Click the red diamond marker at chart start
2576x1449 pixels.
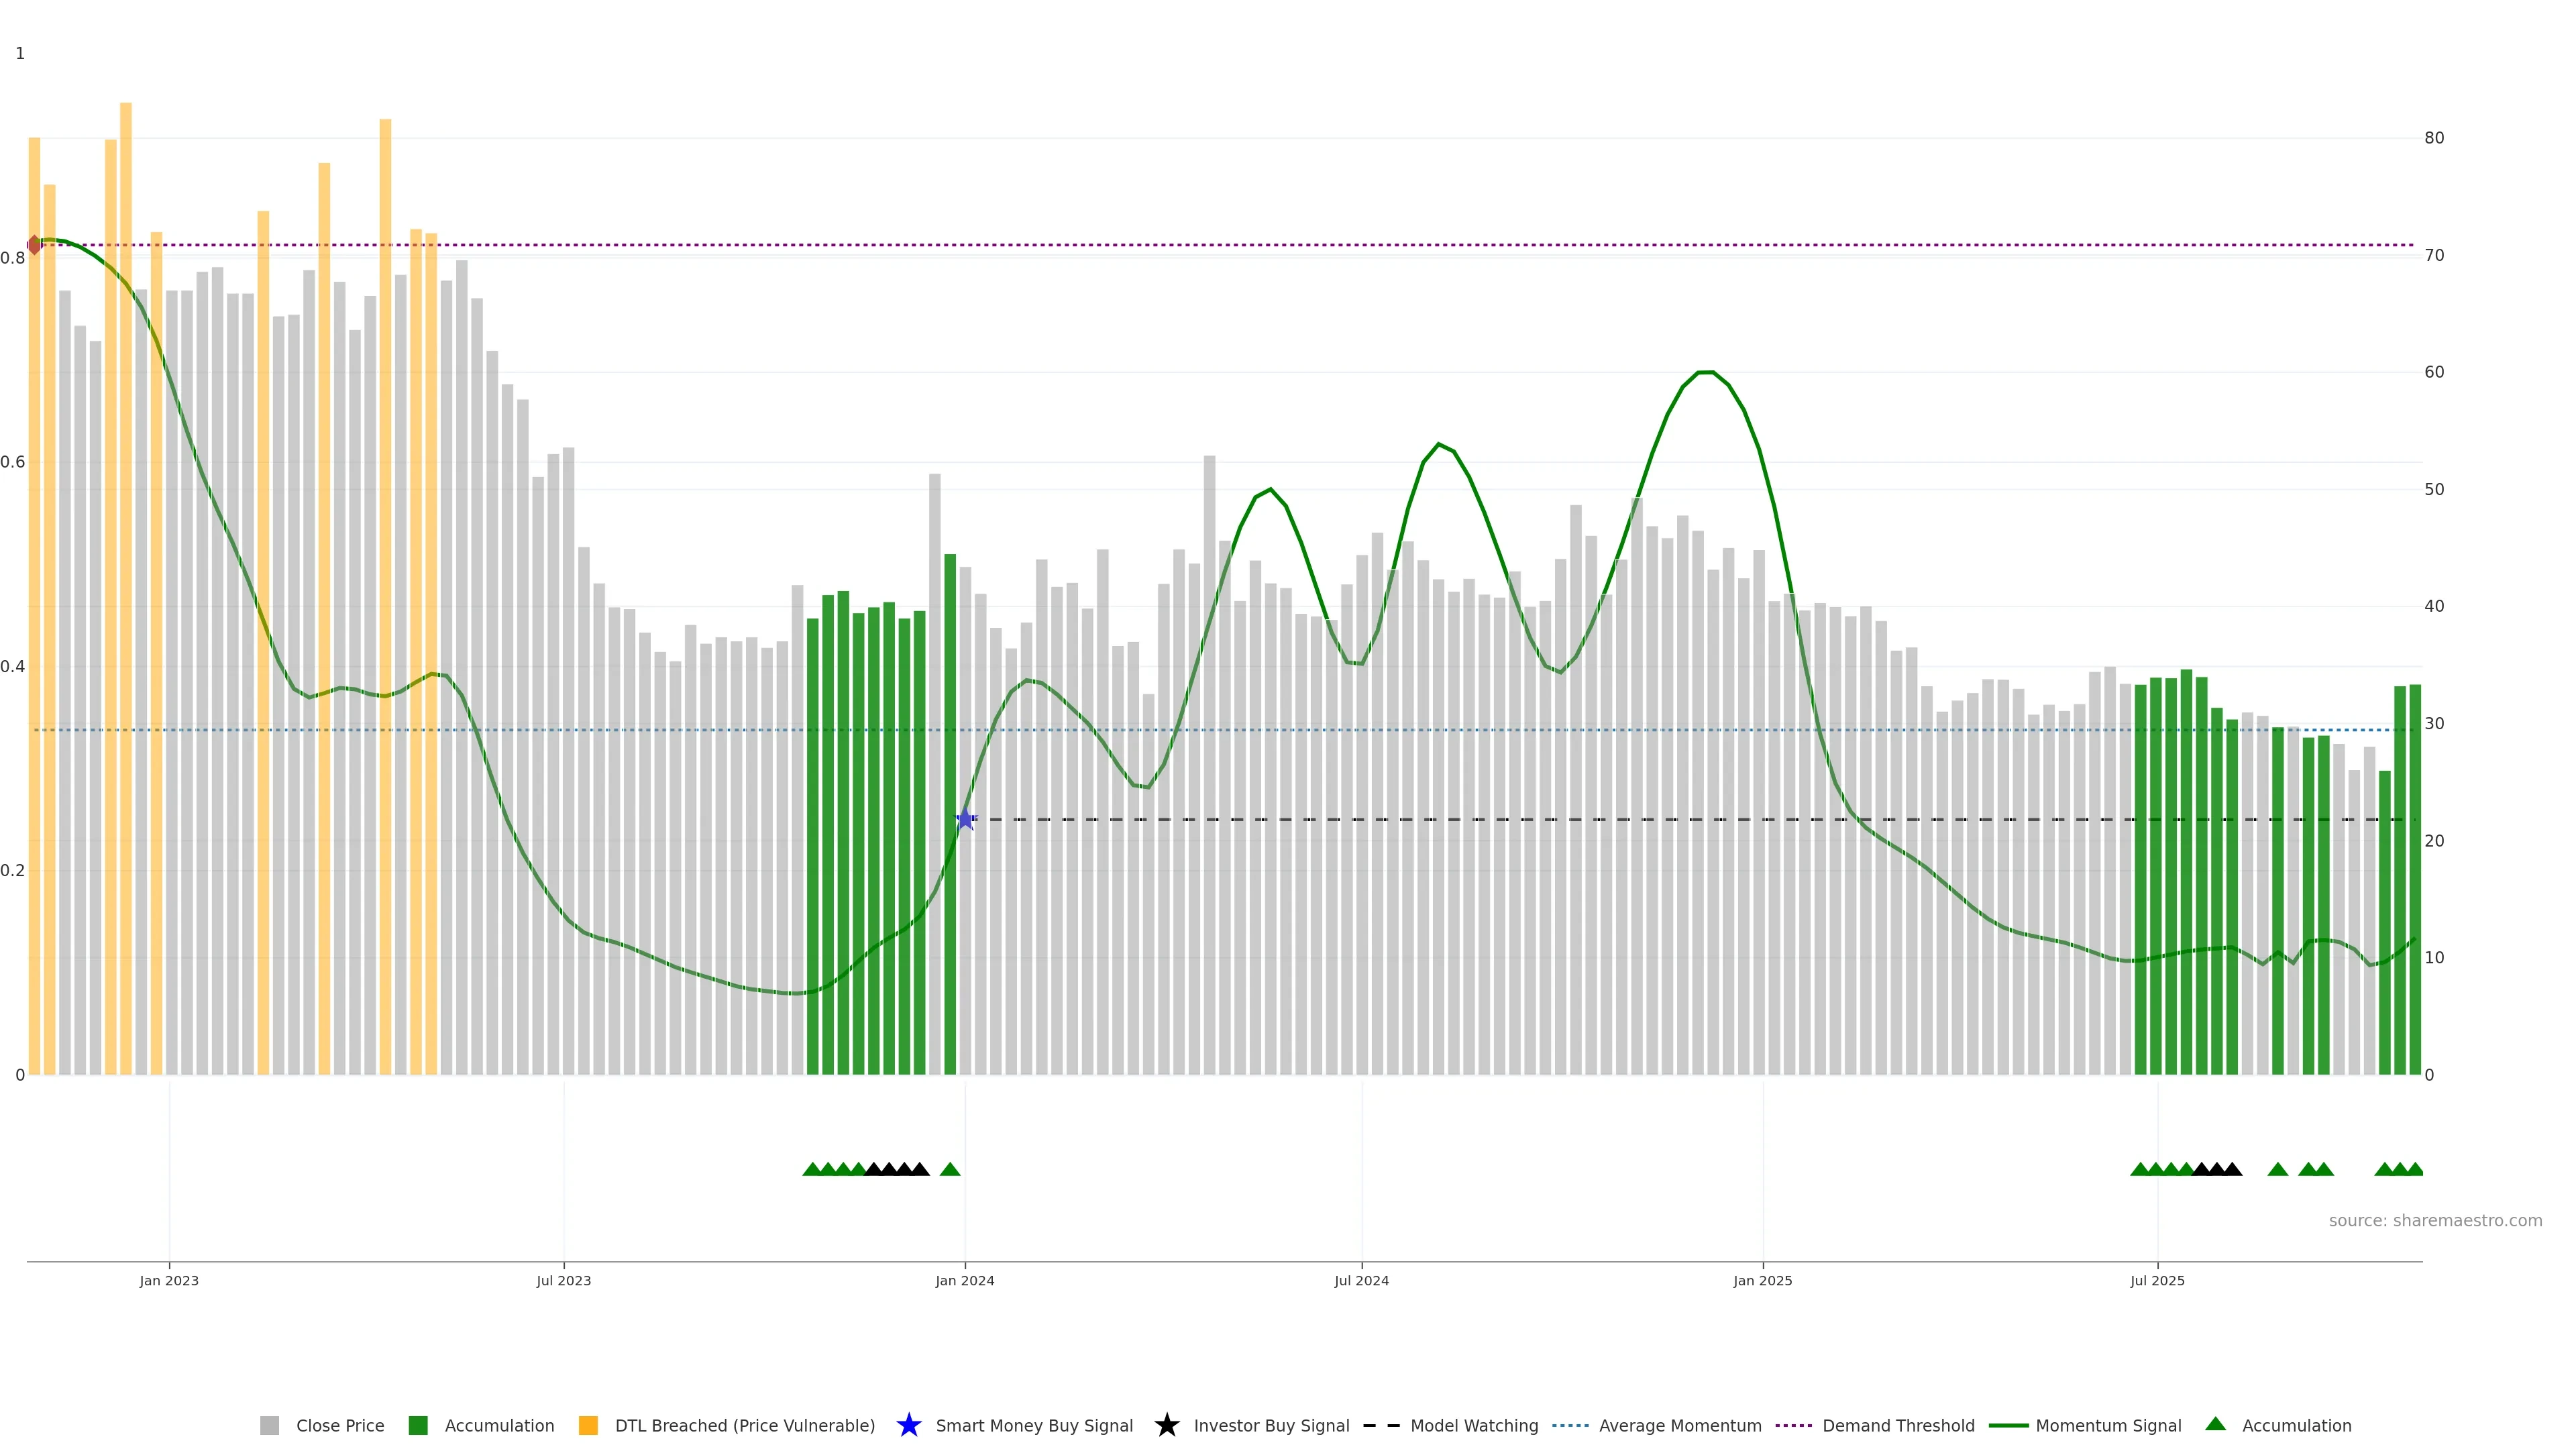[x=34, y=245]
